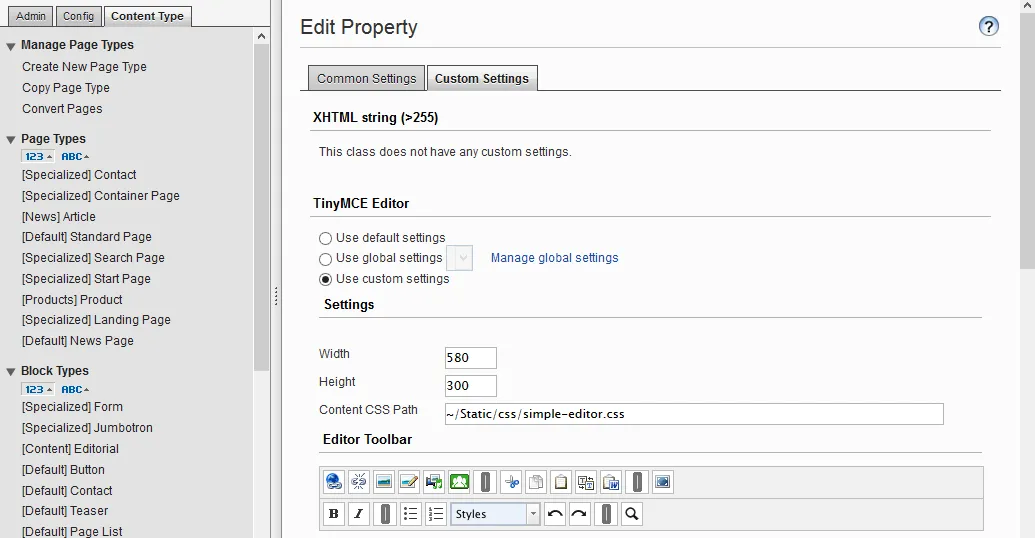Open Copy Page Type
The width and height of the screenshot is (1035, 538).
(66, 88)
